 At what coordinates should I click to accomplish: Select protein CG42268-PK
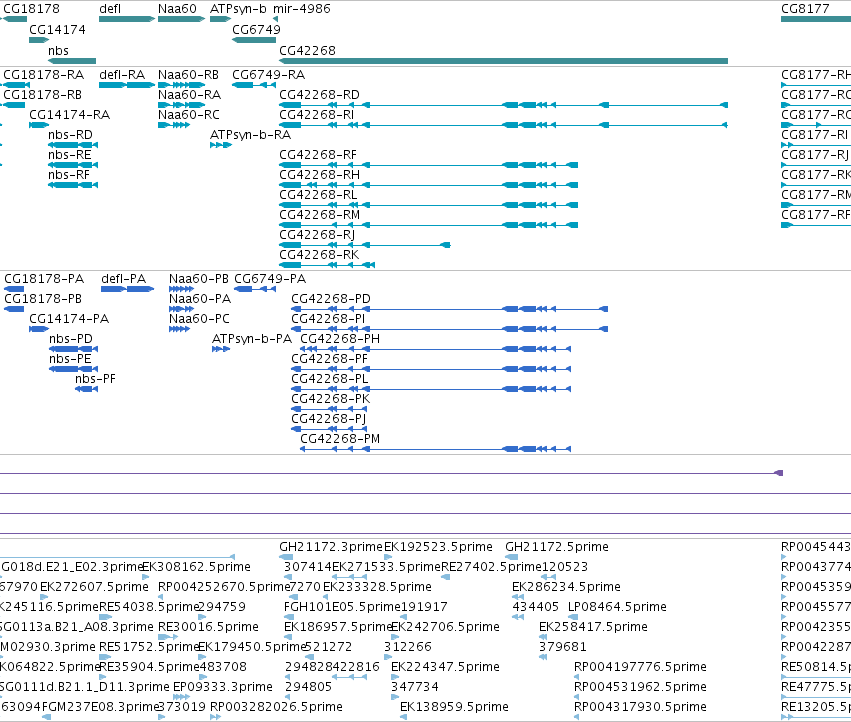[x=329, y=409]
